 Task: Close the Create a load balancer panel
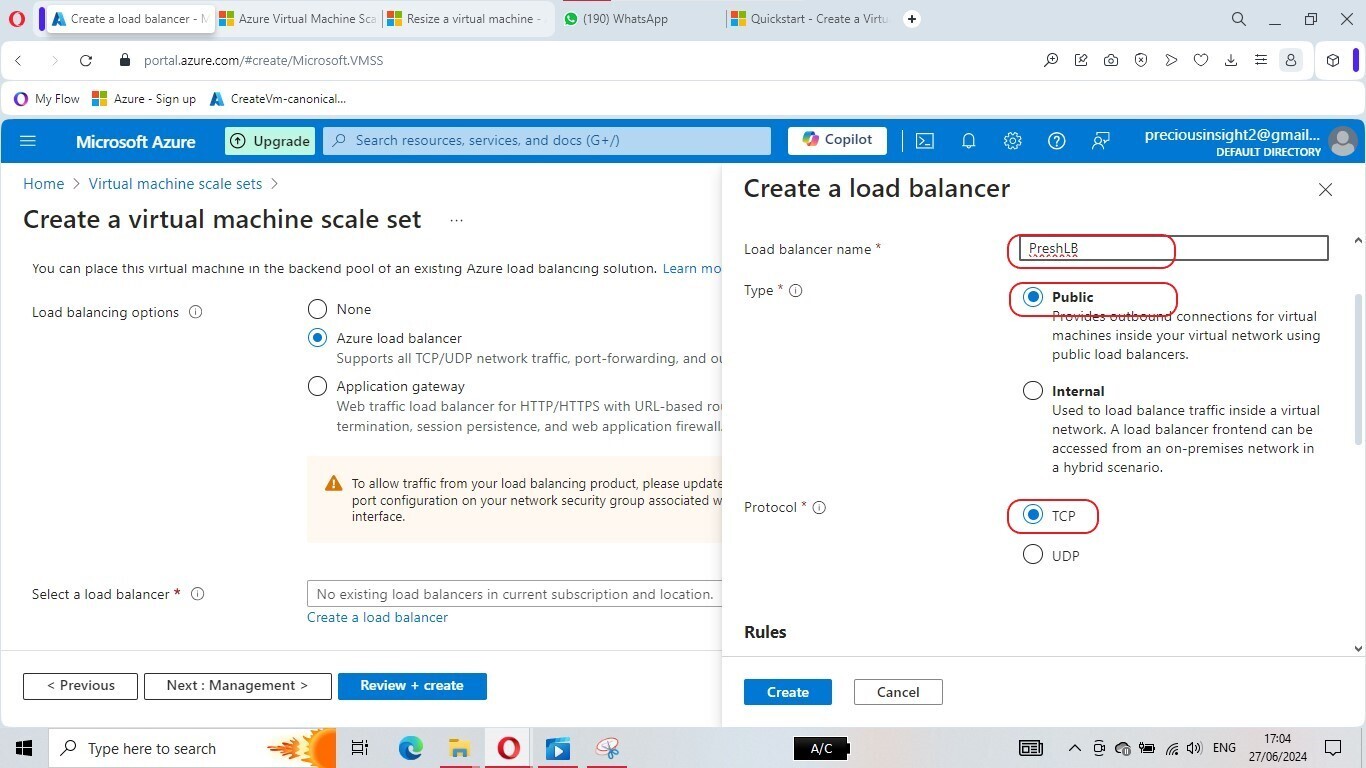pos(1325,189)
